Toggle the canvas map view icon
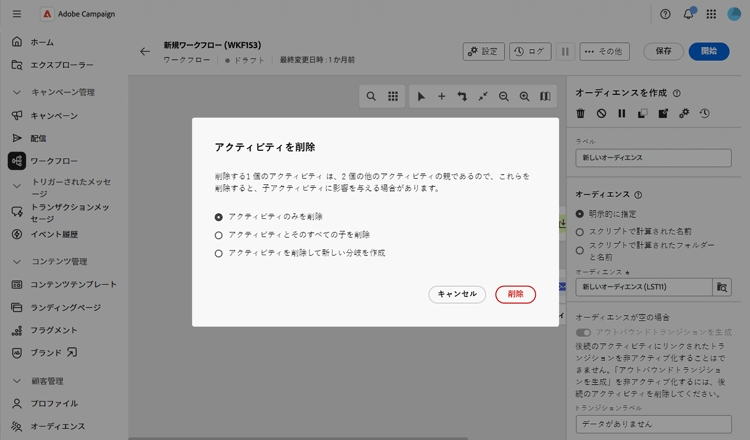 point(545,96)
